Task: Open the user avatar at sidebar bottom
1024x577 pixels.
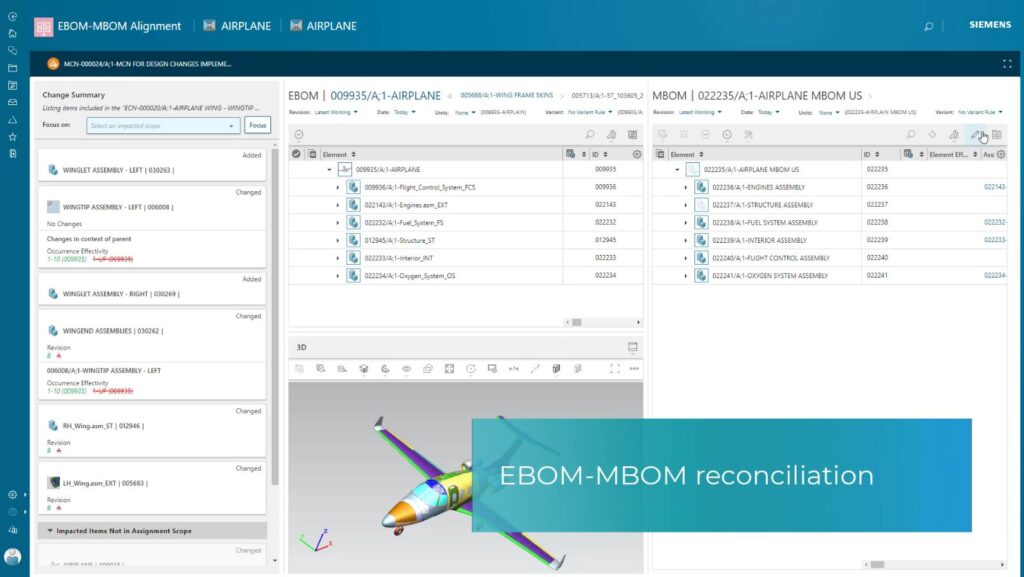Action: (x=12, y=556)
